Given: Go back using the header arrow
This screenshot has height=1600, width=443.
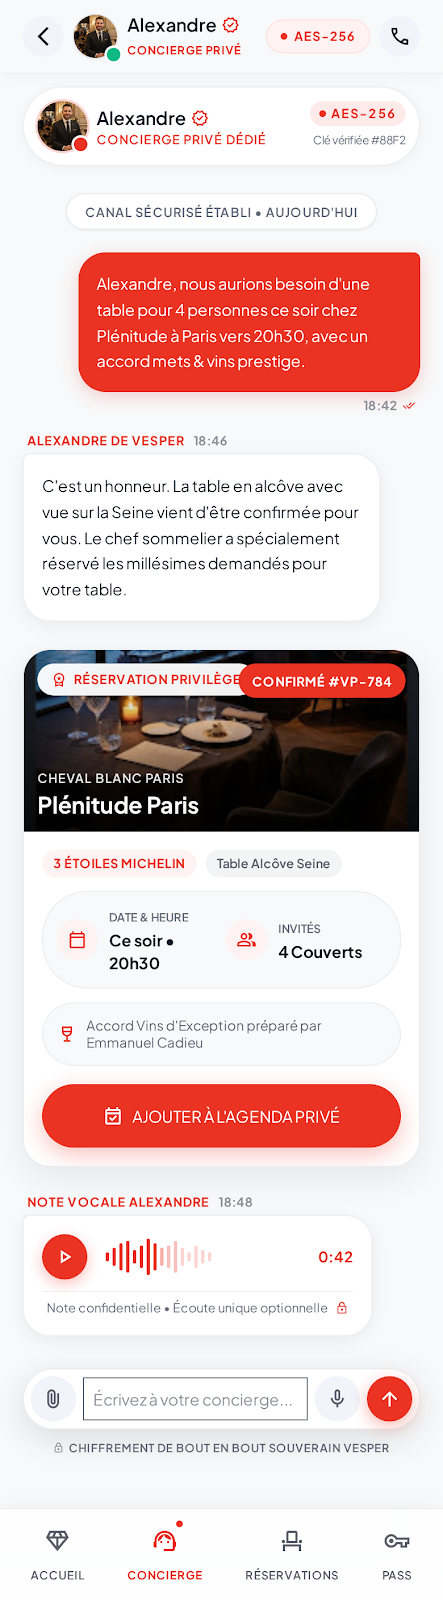Looking at the screenshot, I should tap(43, 37).
